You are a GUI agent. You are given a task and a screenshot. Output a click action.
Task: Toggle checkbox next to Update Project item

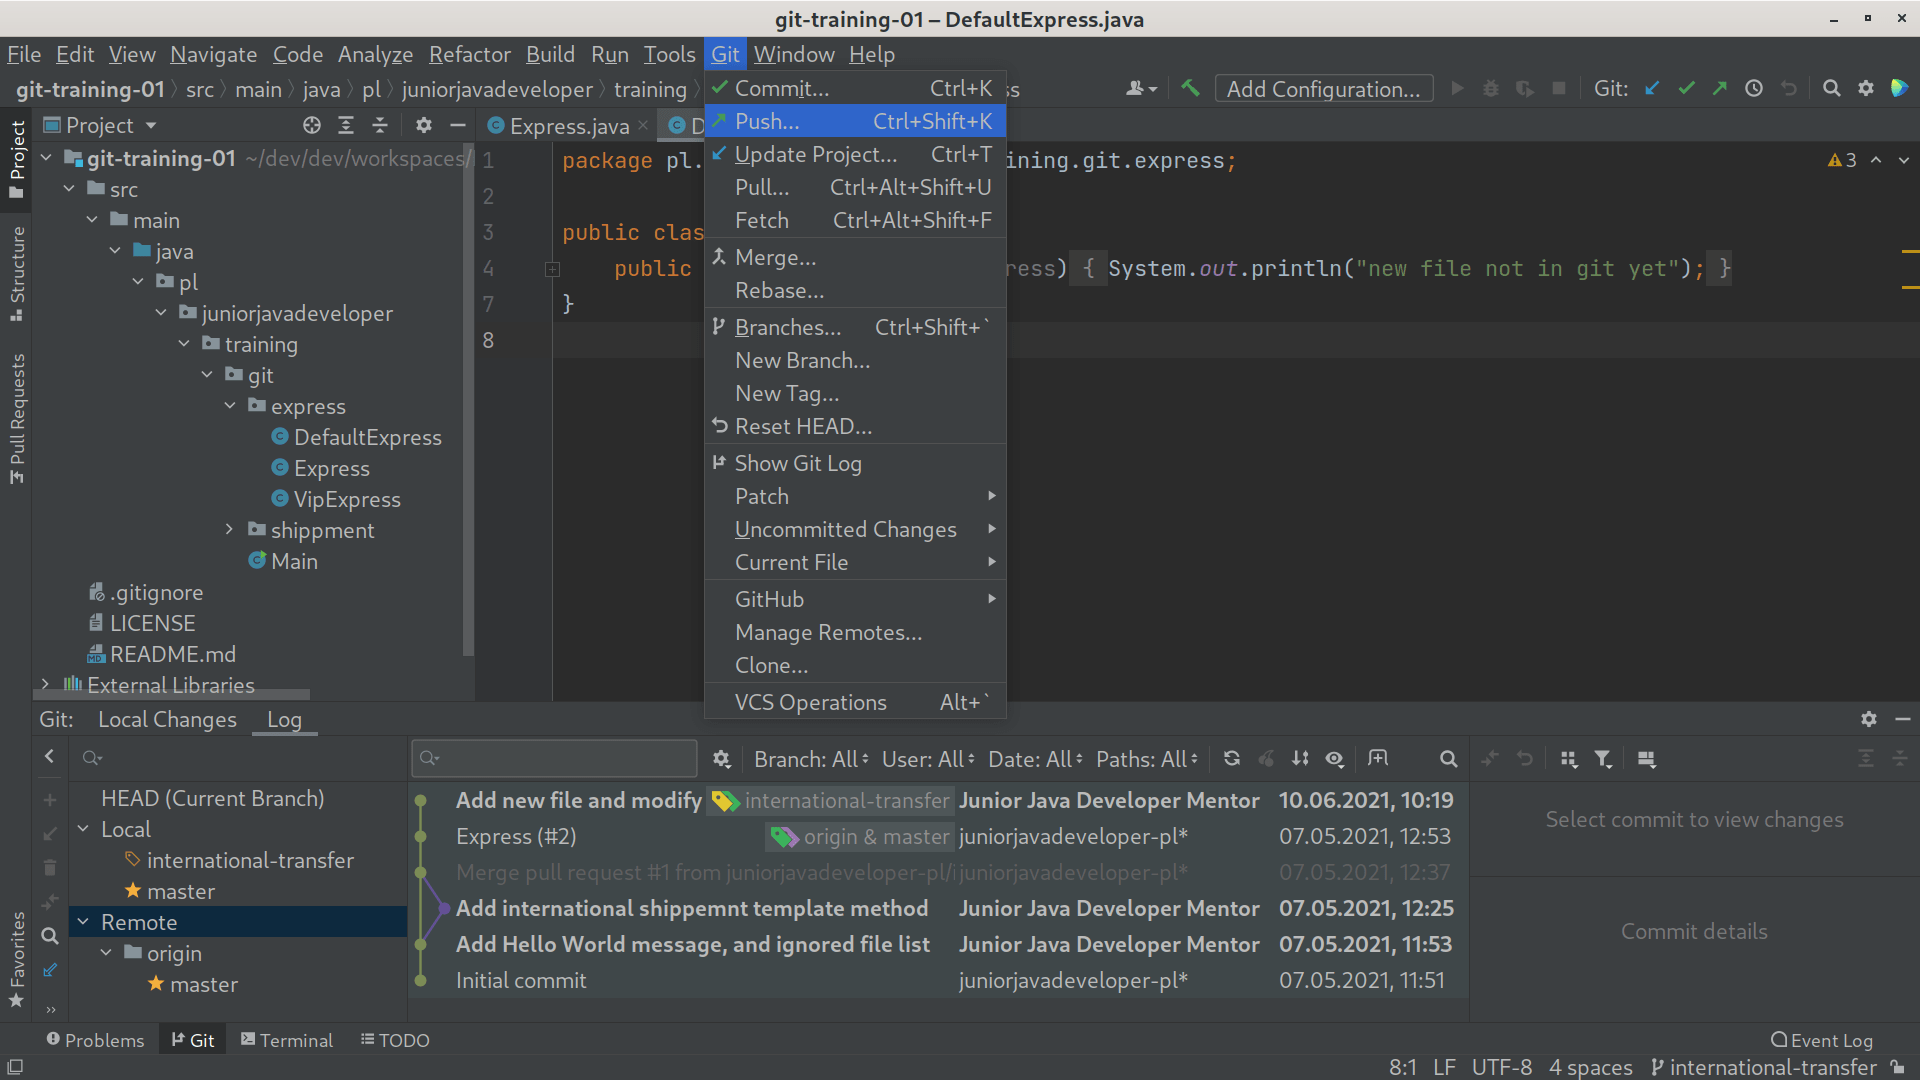coord(717,154)
